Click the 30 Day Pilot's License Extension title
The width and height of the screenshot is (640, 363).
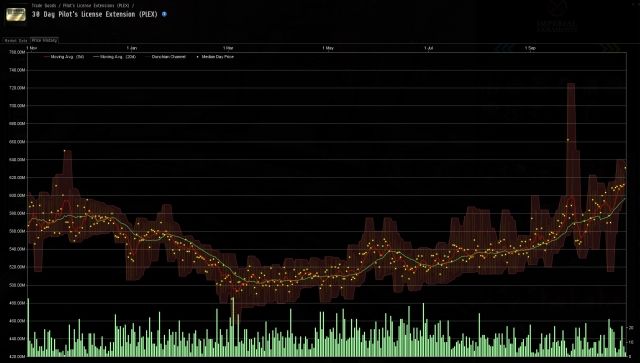(94, 14)
